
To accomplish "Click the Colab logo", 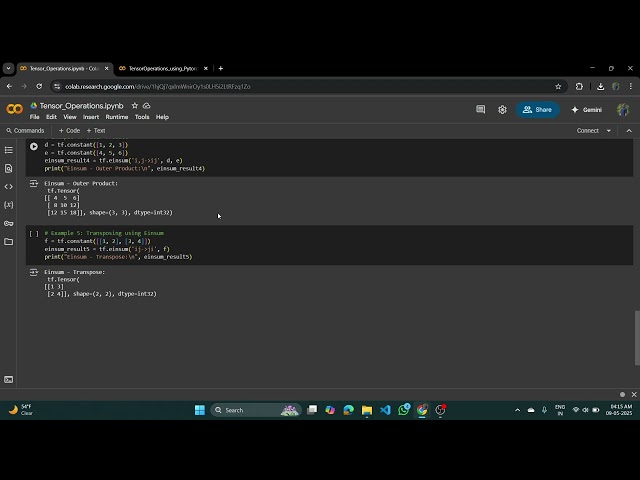I will point(15,109).
